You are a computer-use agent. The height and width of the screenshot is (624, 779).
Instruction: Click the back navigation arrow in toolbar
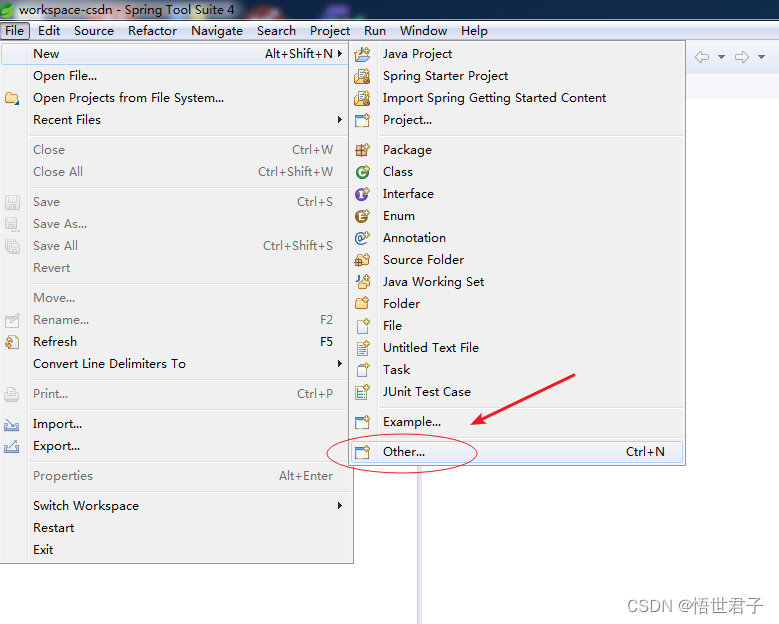point(702,57)
